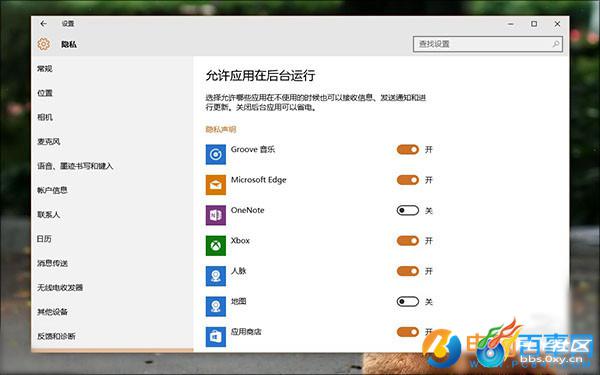Click the 应用商店 app name
Image resolution: width=600 pixels, height=375 pixels.
246,332
